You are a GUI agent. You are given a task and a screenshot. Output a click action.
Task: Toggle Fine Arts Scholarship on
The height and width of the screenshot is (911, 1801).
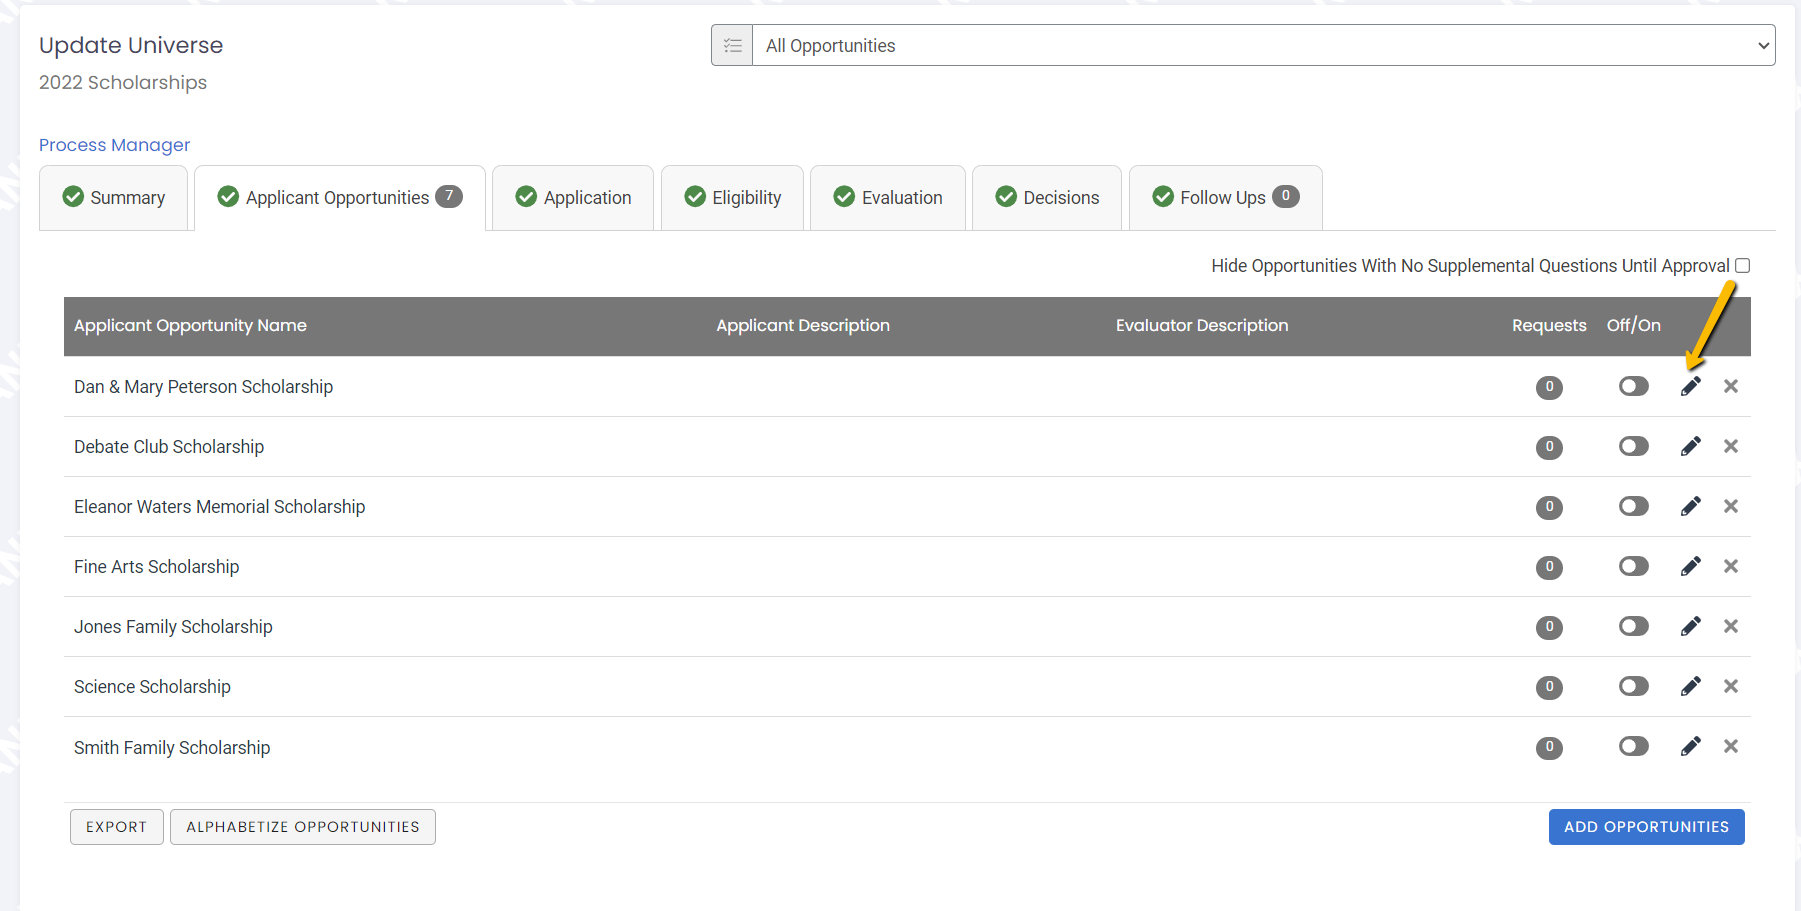[x=1634, y=566]
